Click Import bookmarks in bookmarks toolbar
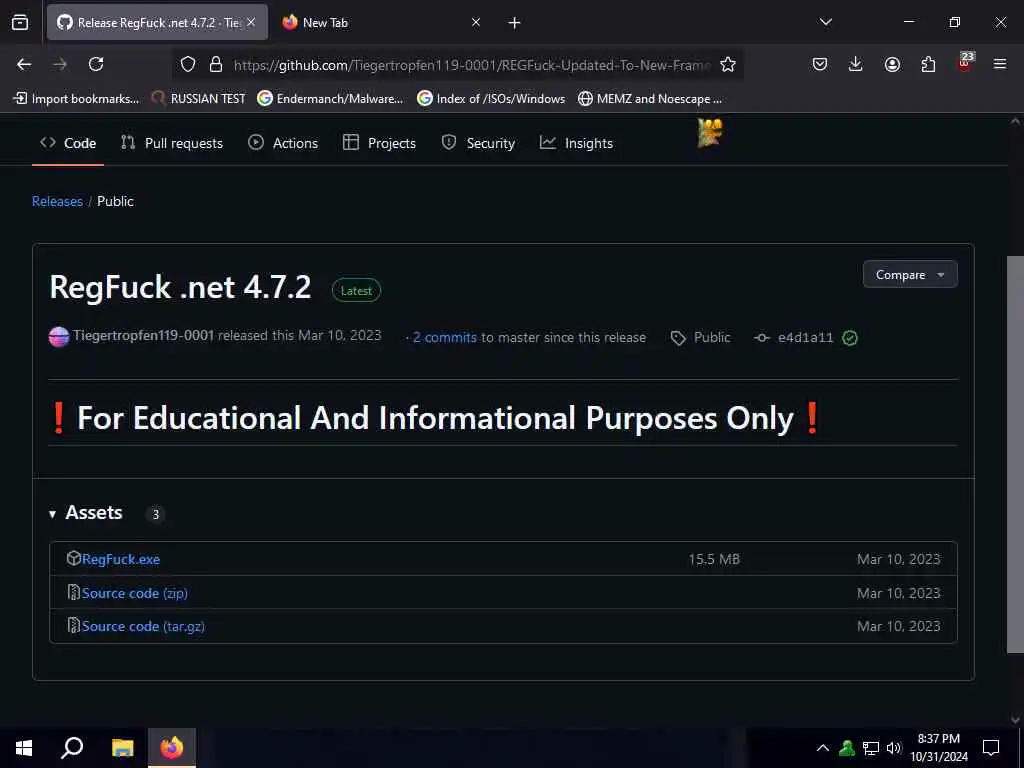 coord(76,99)
